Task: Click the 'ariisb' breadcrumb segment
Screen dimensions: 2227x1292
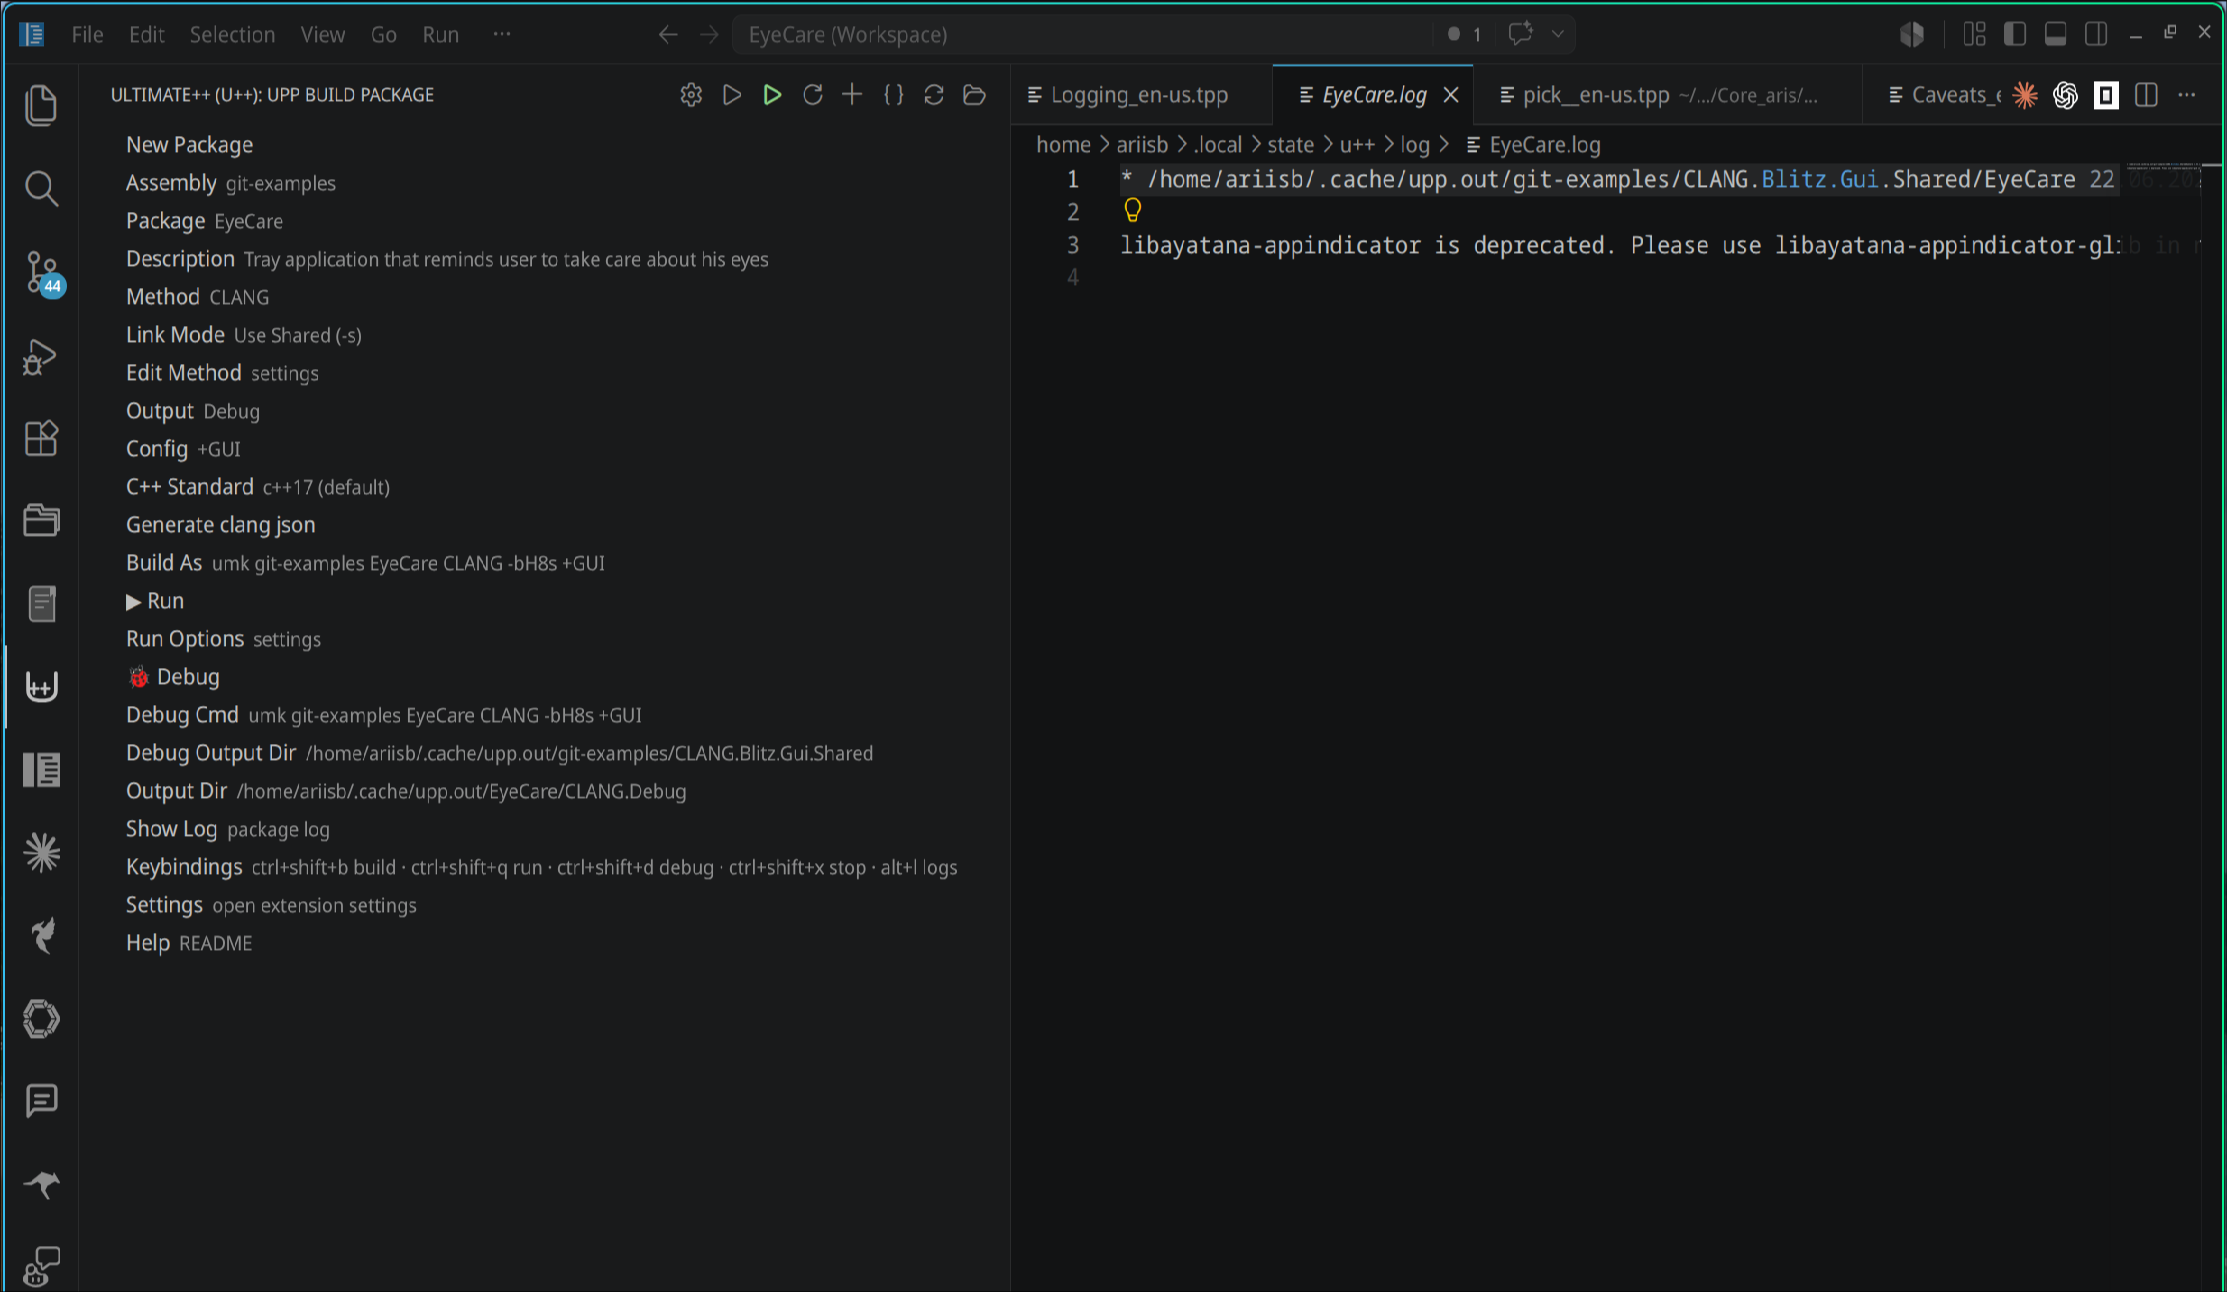Action: [x=1142, y=145]
